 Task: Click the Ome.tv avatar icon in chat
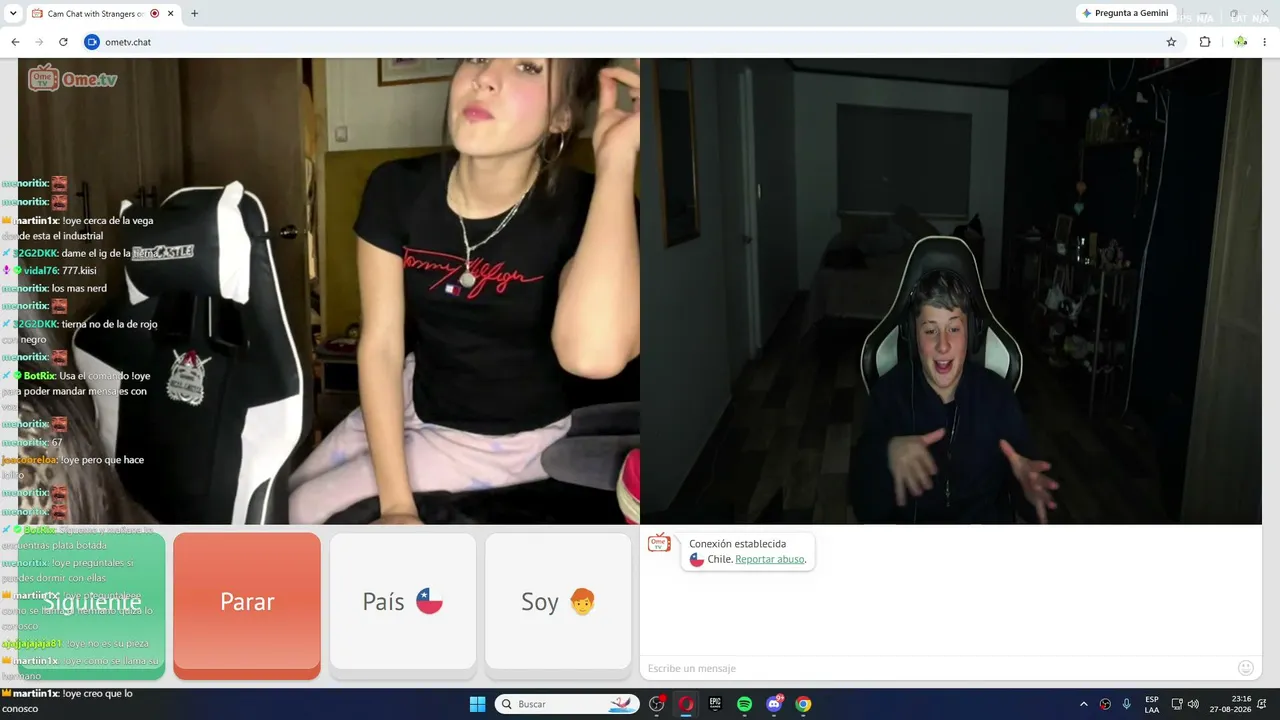[659, 543]
